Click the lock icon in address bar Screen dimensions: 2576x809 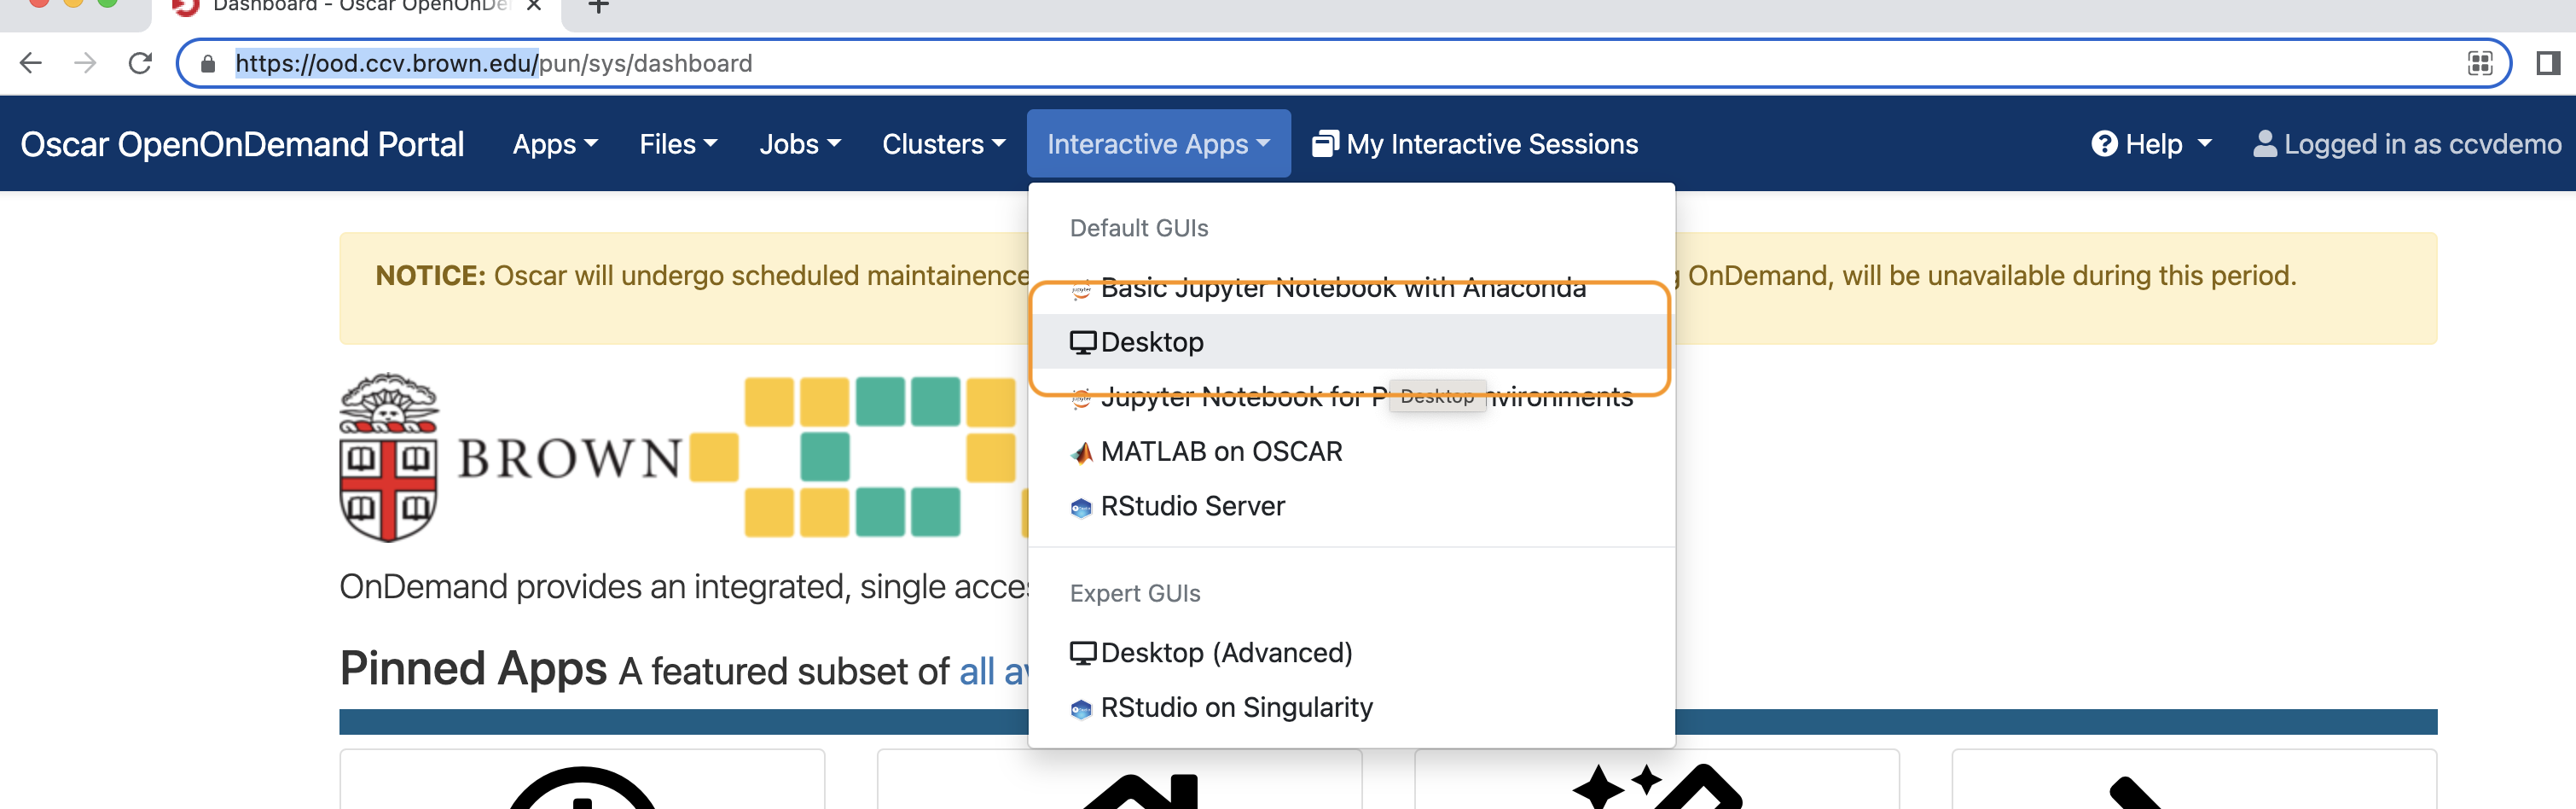click(x=208, y=63)
